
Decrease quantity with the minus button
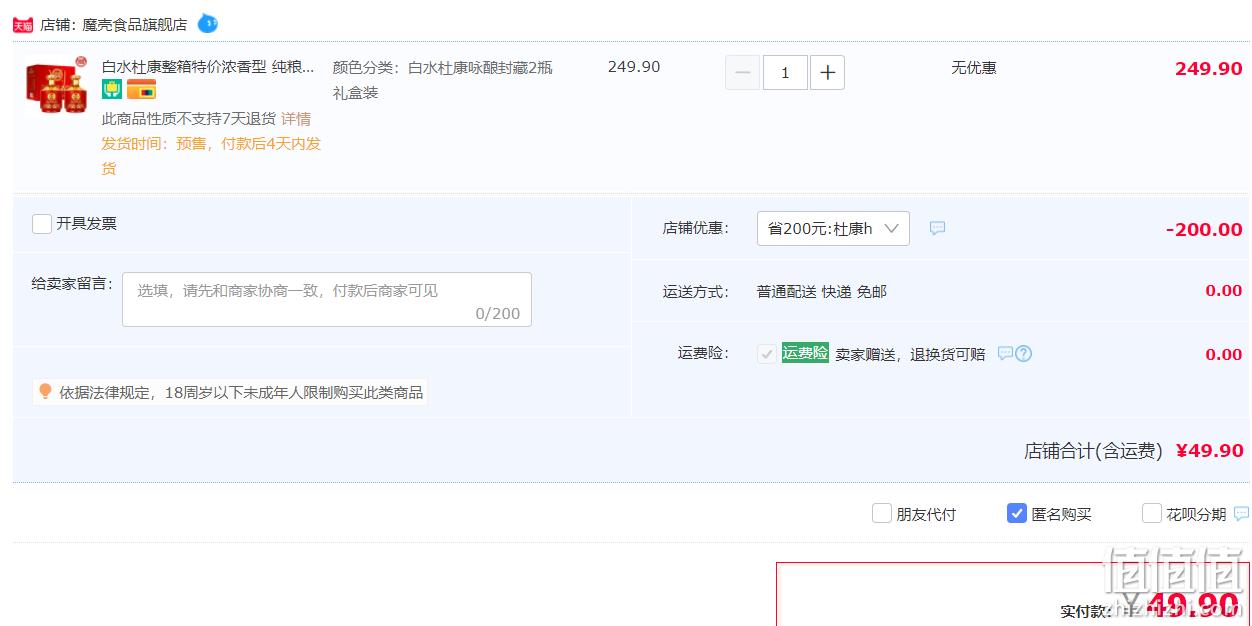[742, 72]
